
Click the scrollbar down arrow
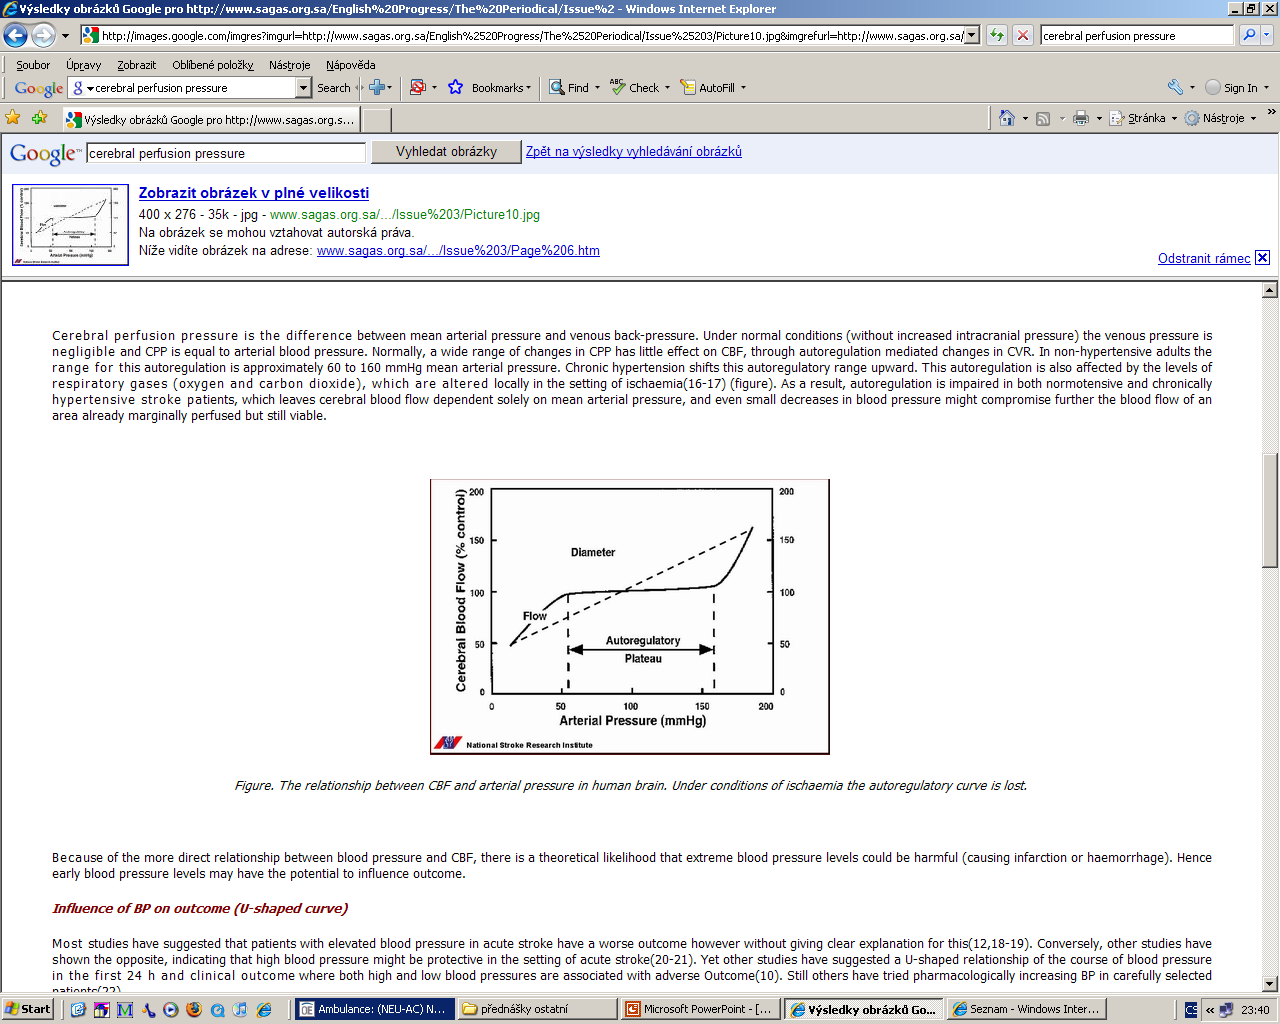click(1270, 984)
